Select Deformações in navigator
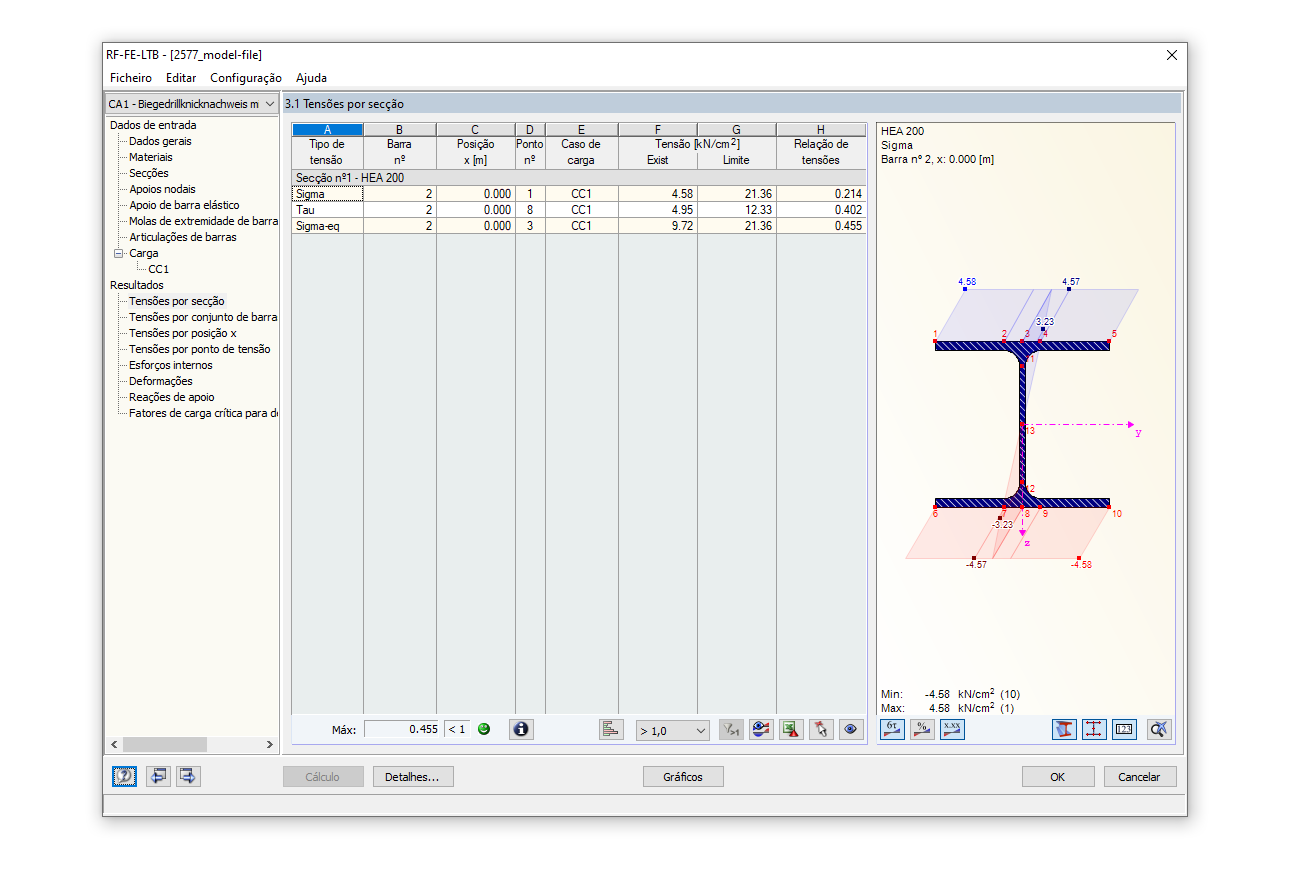 [161, 381]
